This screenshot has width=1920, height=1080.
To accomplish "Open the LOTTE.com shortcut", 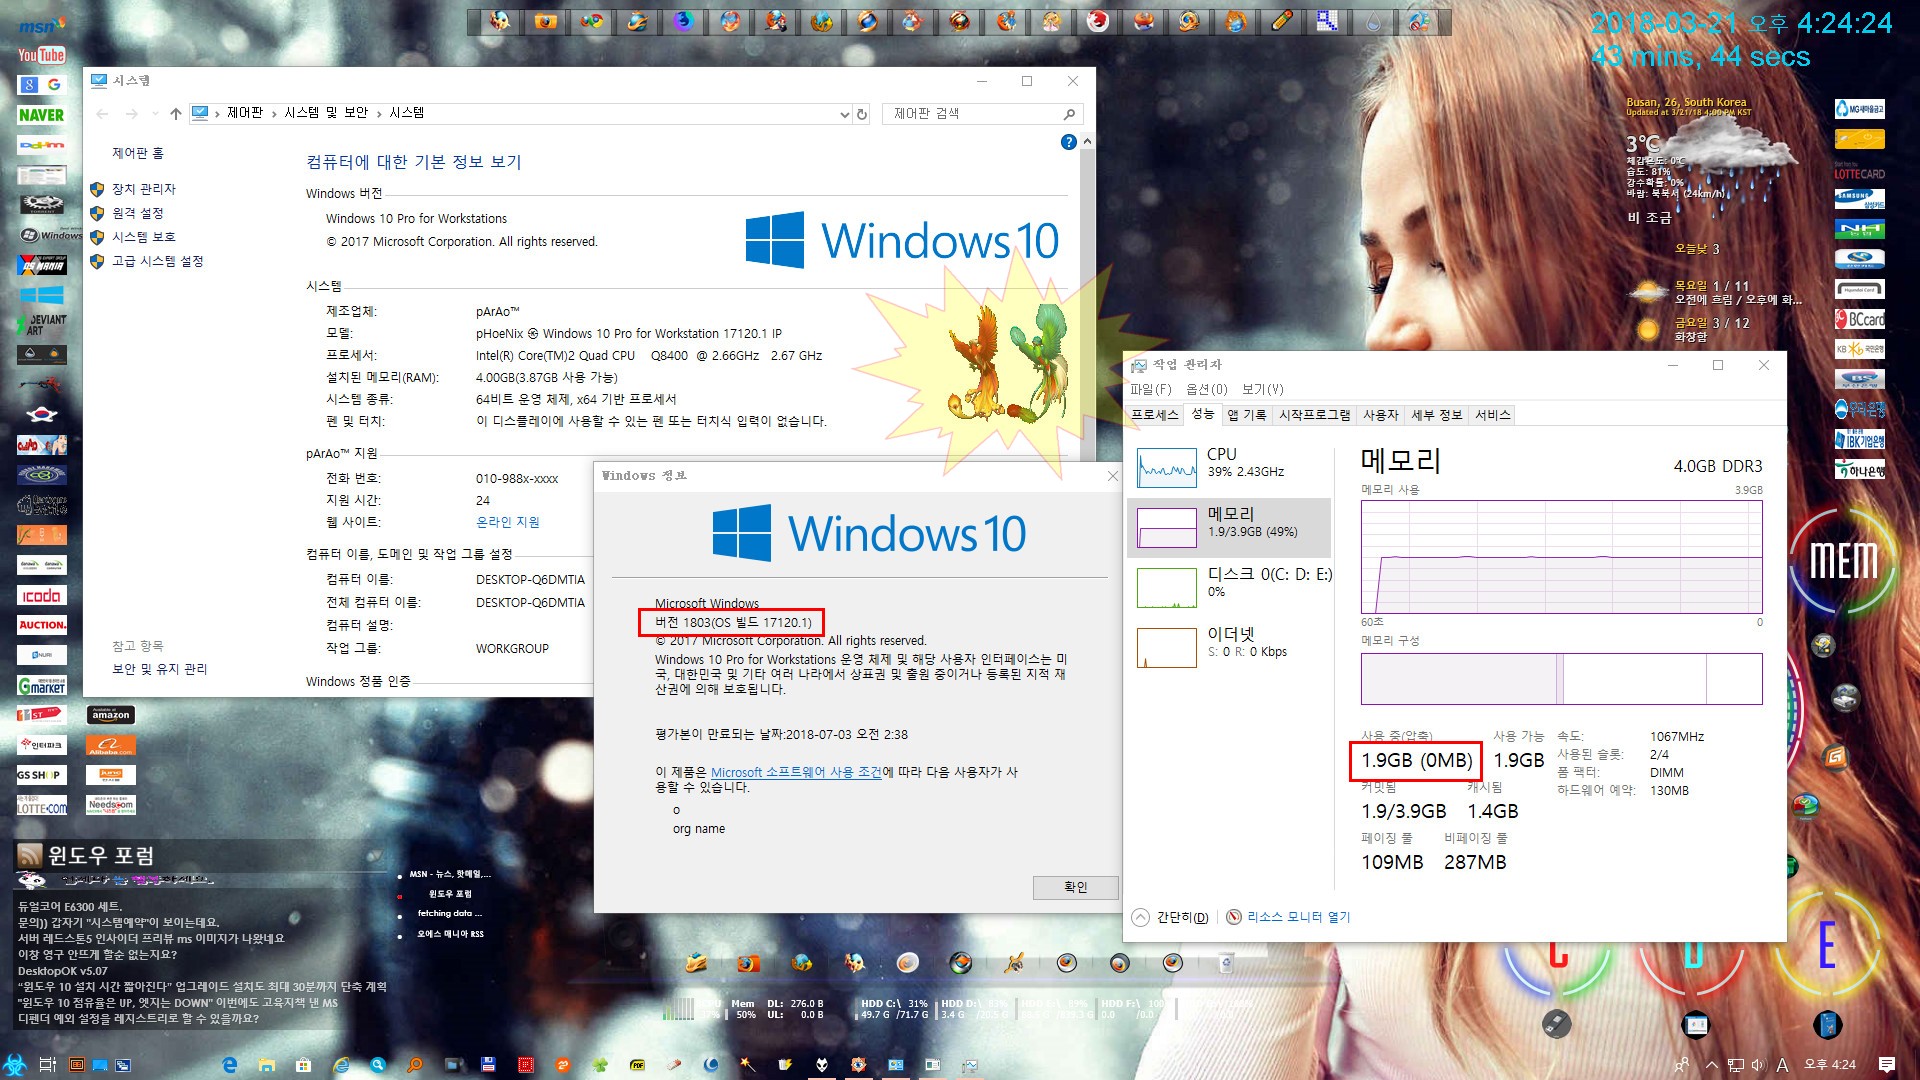I will (41, 805).
